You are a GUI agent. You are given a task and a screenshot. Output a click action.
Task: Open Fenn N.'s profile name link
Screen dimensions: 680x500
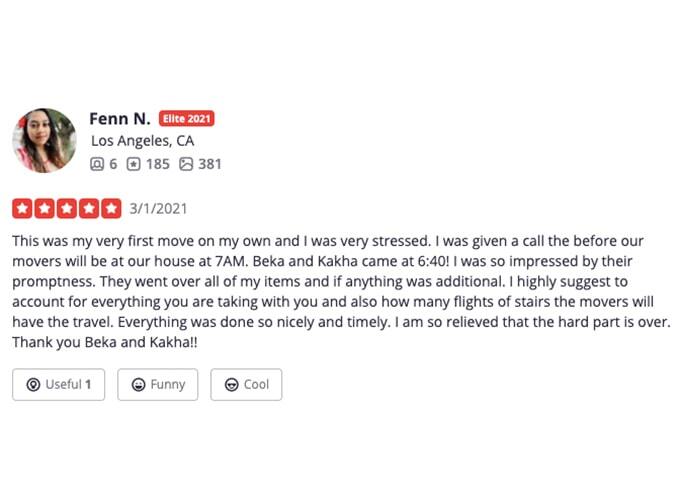point(120,119)
